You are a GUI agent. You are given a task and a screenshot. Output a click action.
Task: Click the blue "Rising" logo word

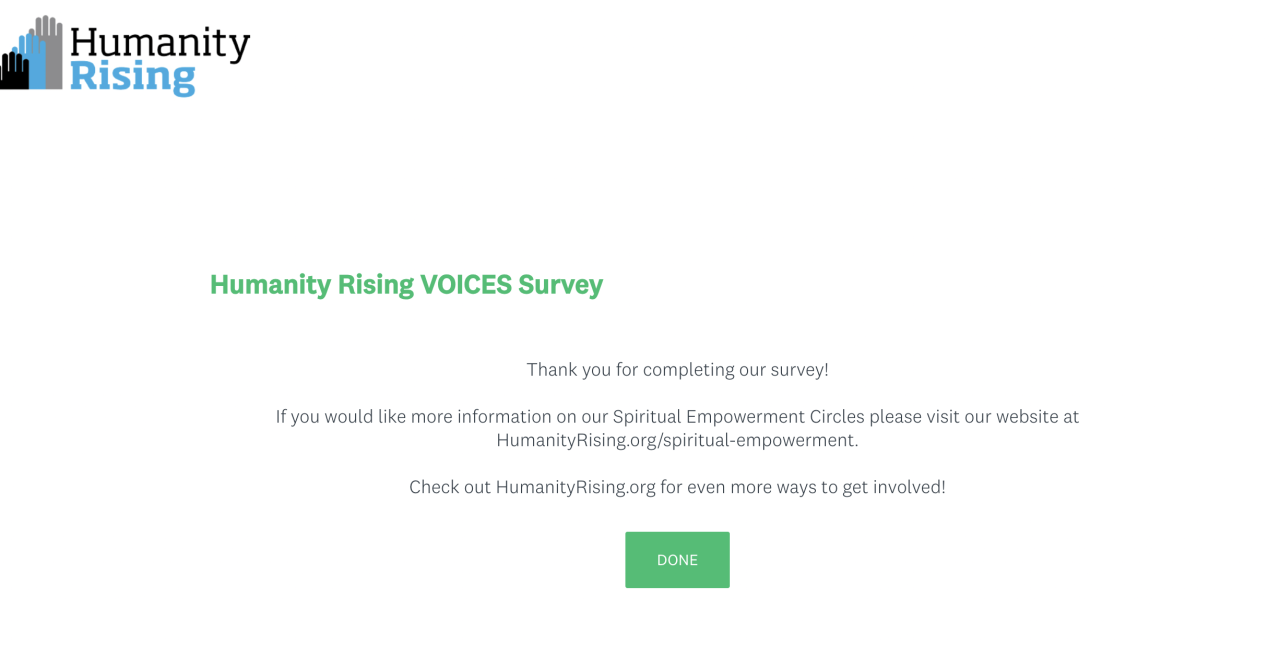click(132, 77)
